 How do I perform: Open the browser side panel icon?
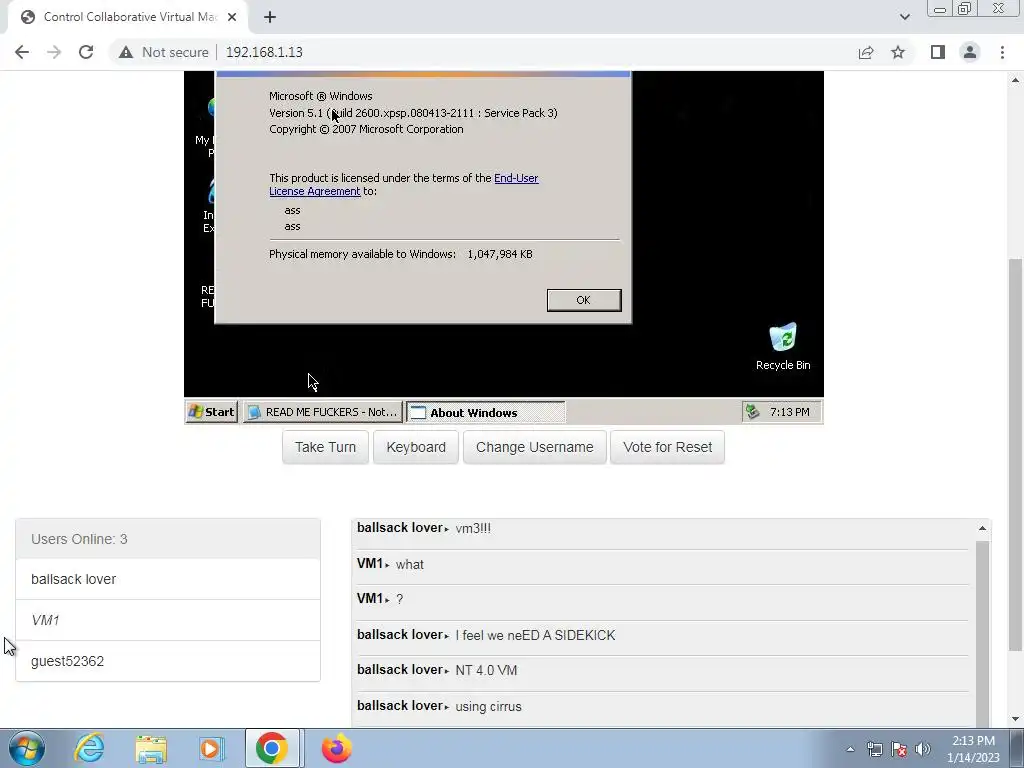[x=938, y=52]
